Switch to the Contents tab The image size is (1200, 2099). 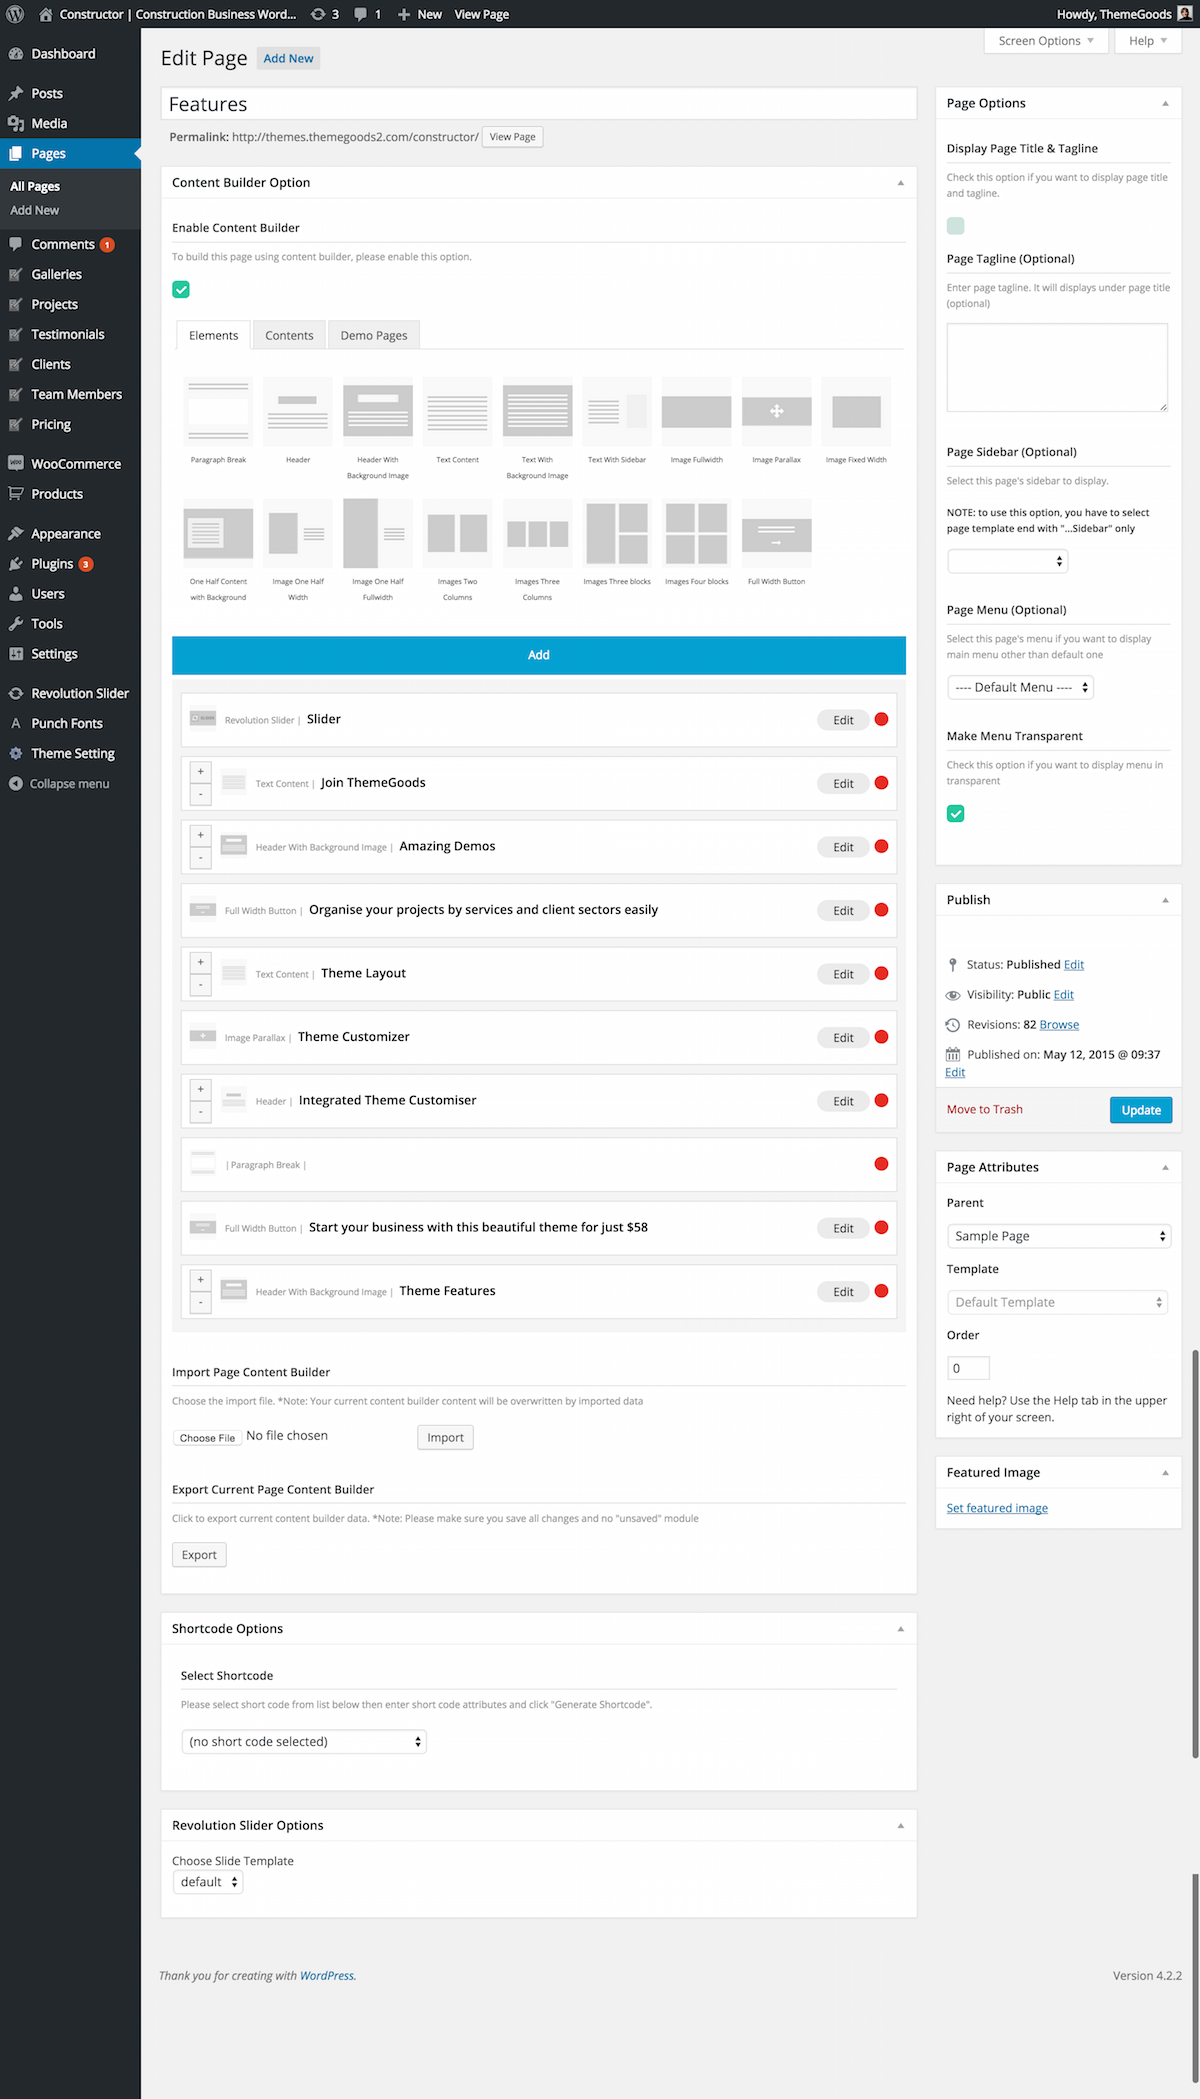(x=289, y=335)
